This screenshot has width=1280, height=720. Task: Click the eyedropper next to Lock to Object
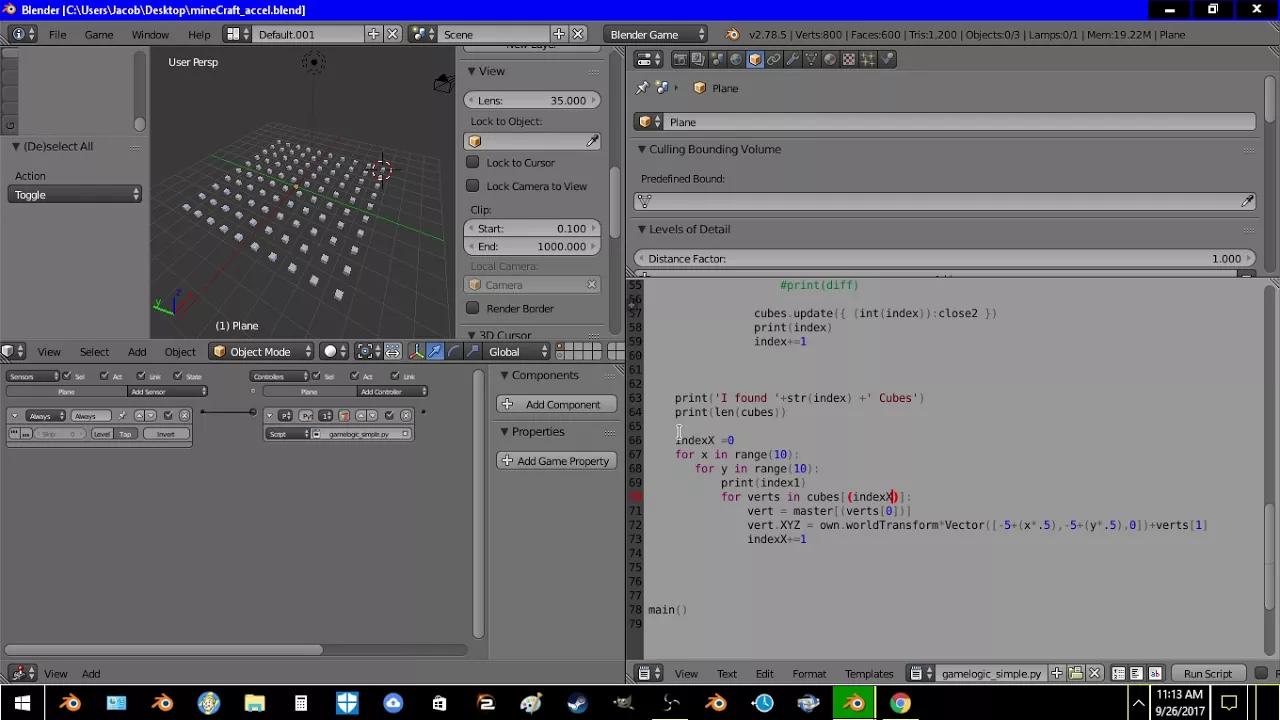592,141
